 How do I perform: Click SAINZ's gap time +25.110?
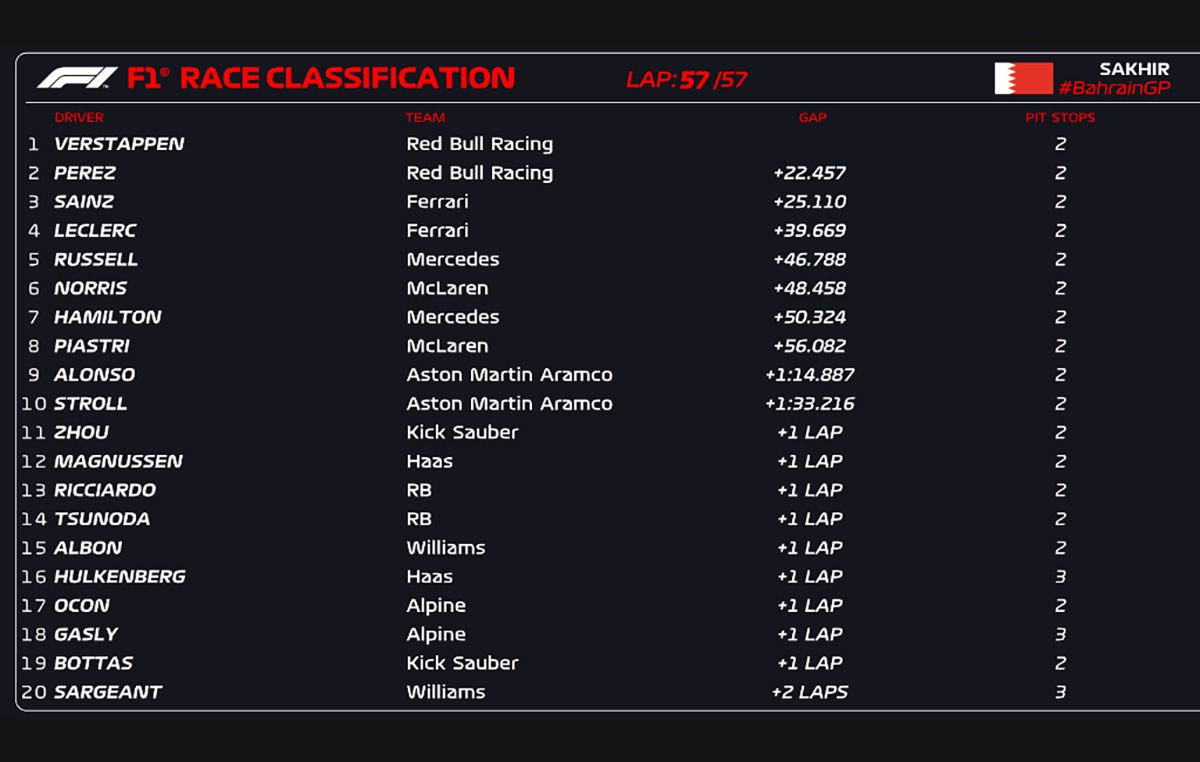[809, 202]
